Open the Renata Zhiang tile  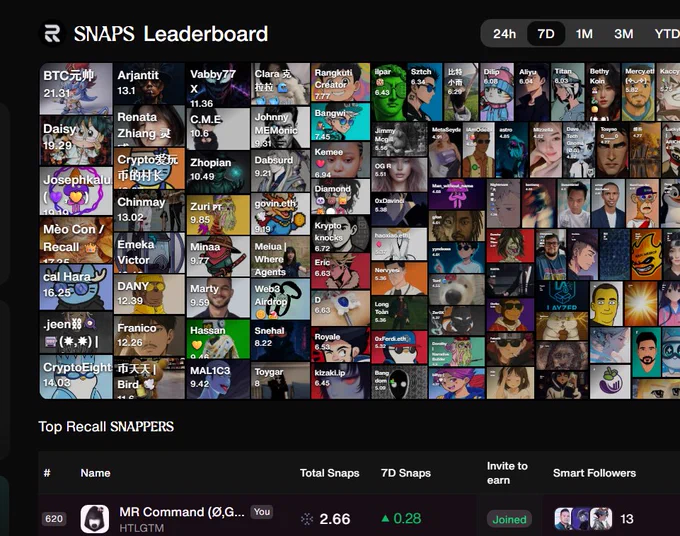(149, 126)
